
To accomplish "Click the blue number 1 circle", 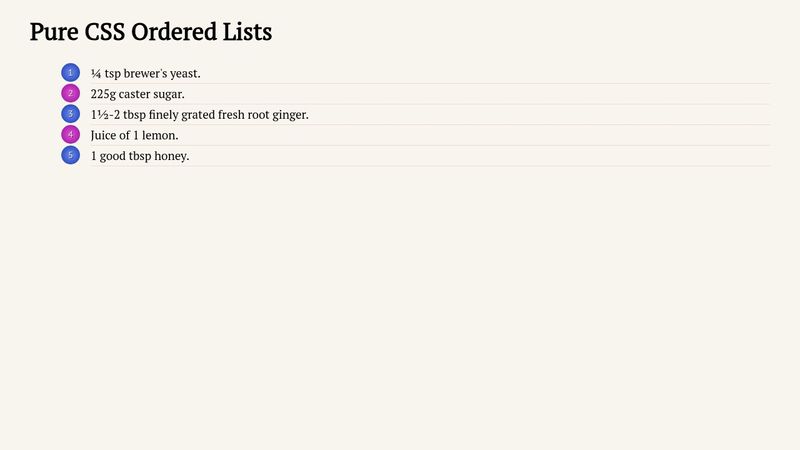I will click(70, 73).
